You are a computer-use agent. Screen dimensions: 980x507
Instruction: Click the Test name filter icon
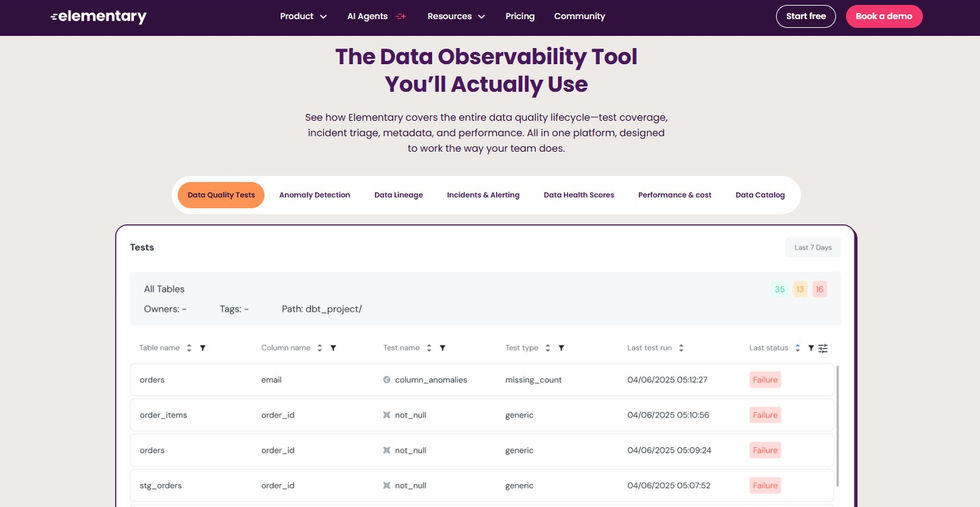442,348
